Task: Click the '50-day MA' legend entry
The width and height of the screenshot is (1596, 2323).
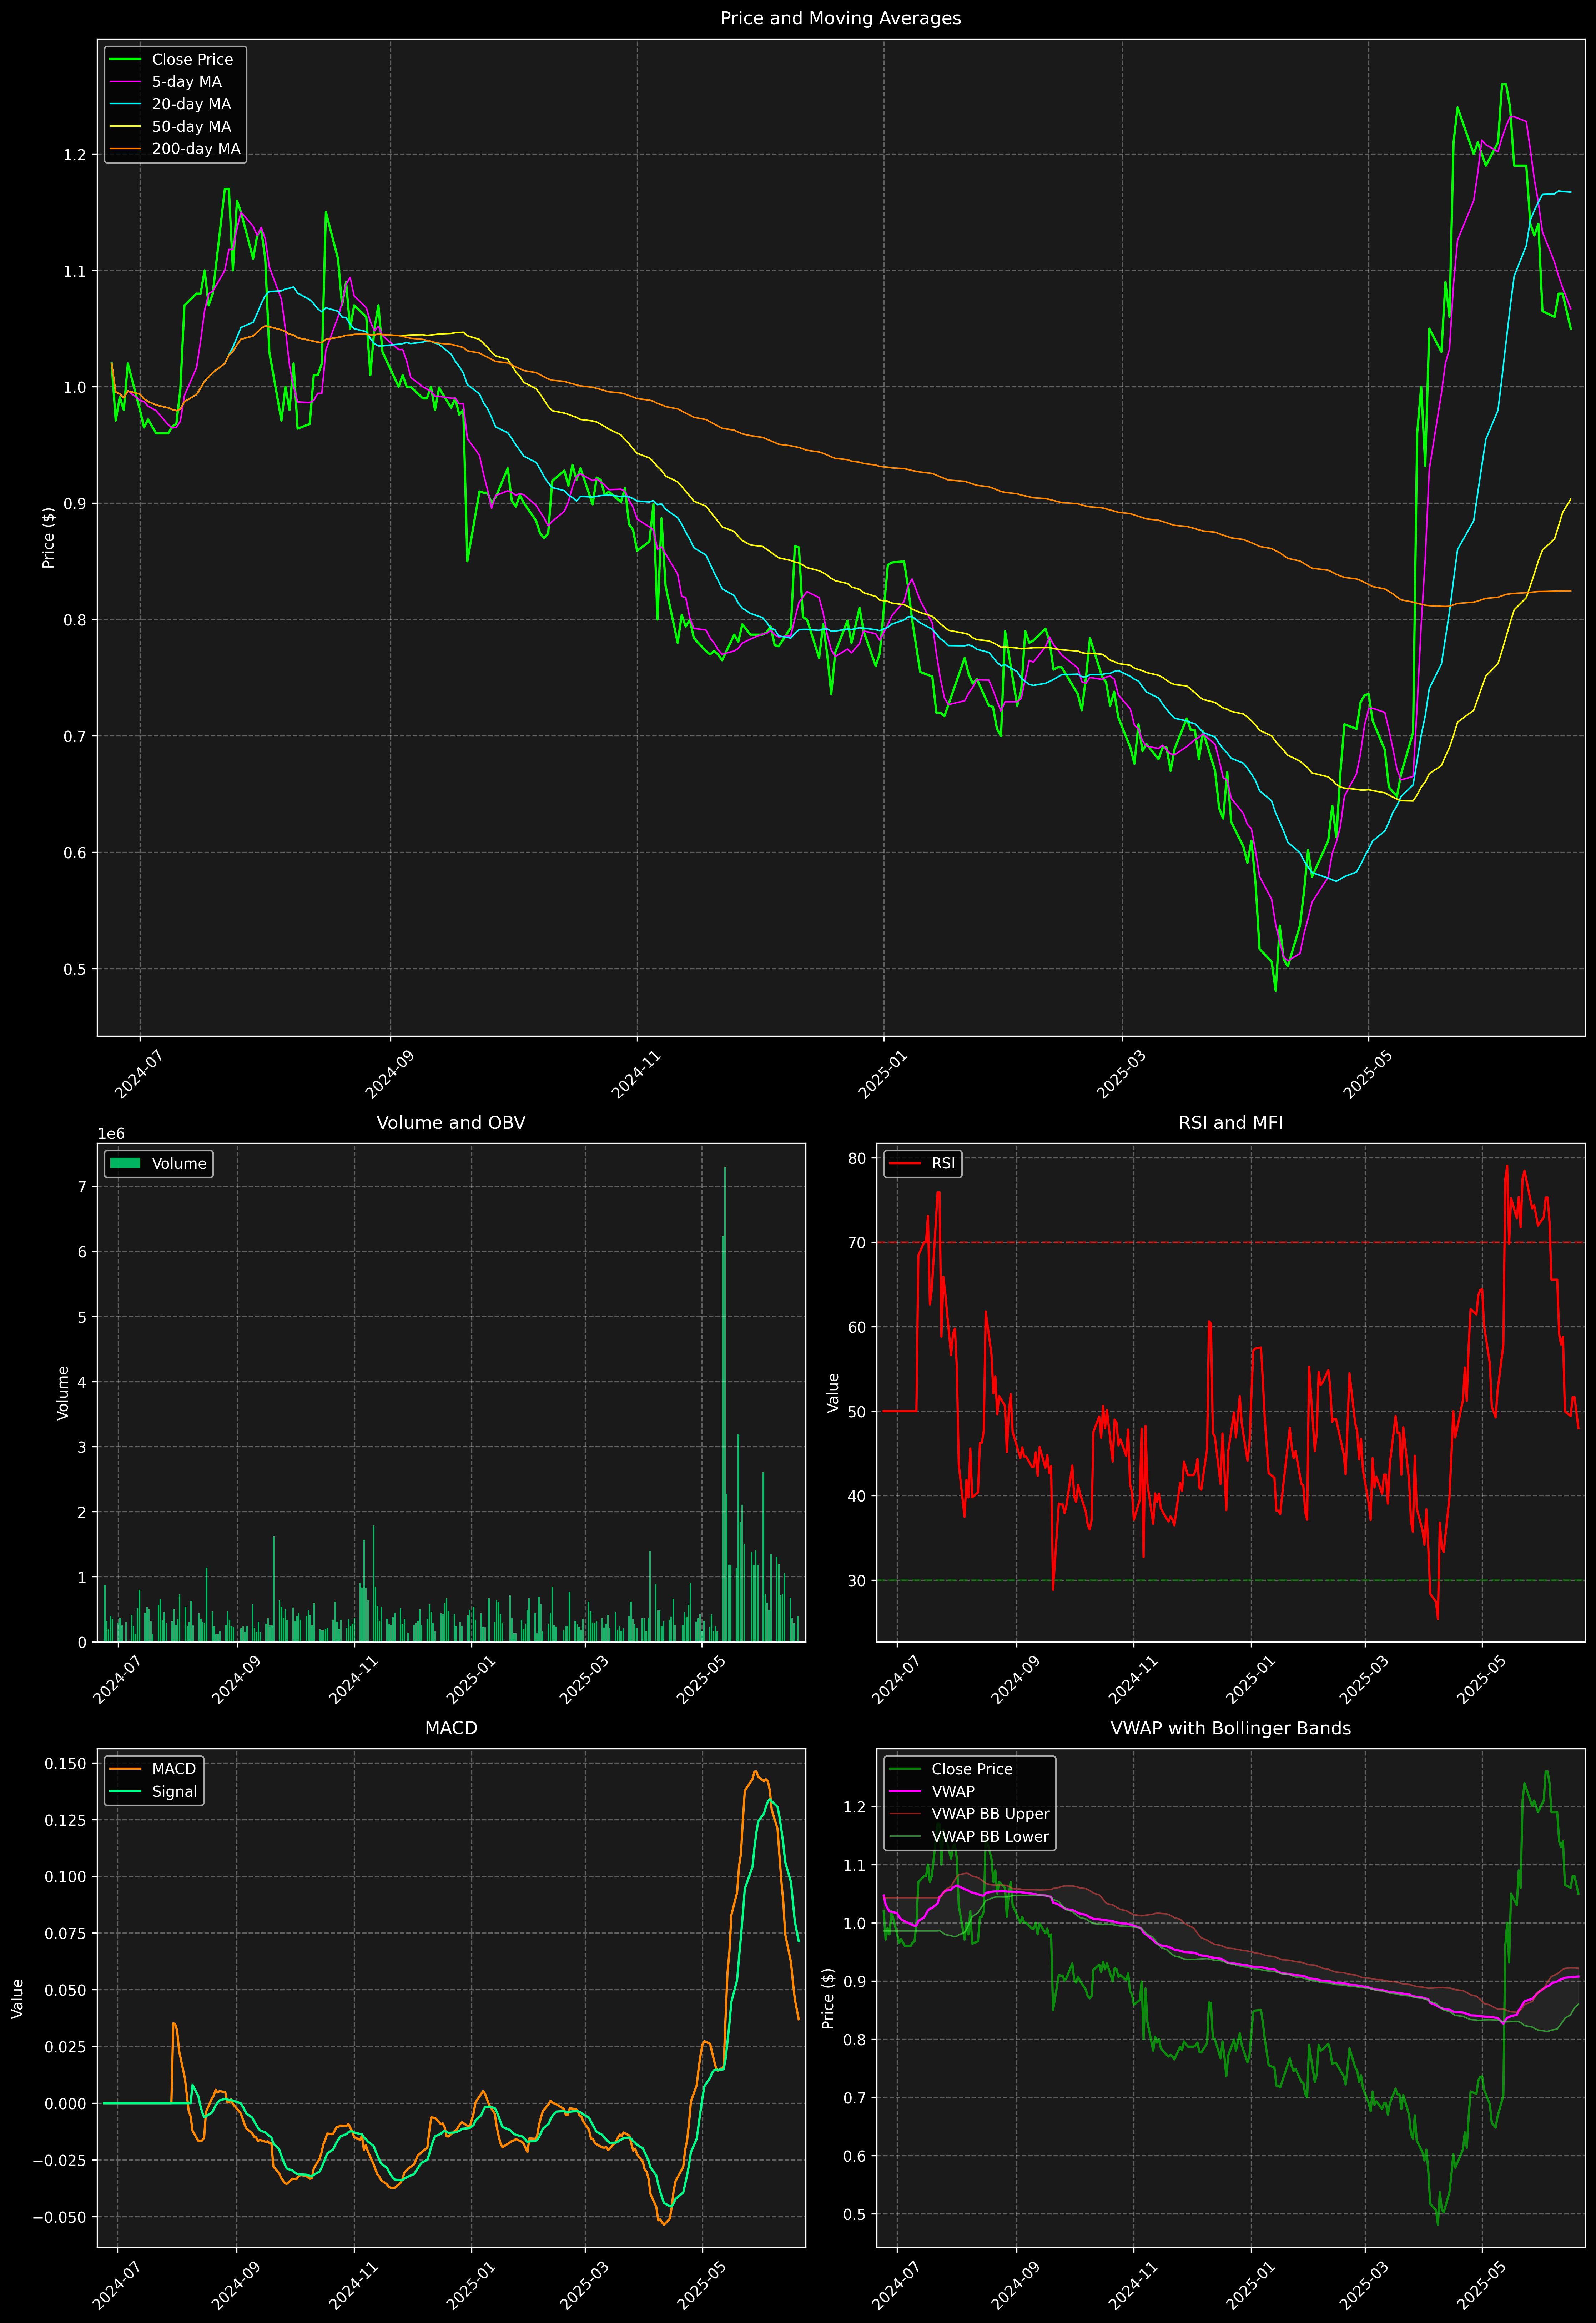Action: 170,127
